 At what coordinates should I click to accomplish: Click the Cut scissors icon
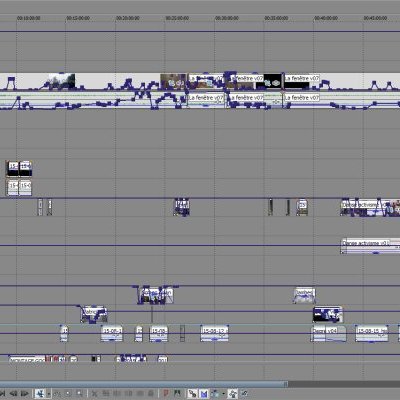94,394
